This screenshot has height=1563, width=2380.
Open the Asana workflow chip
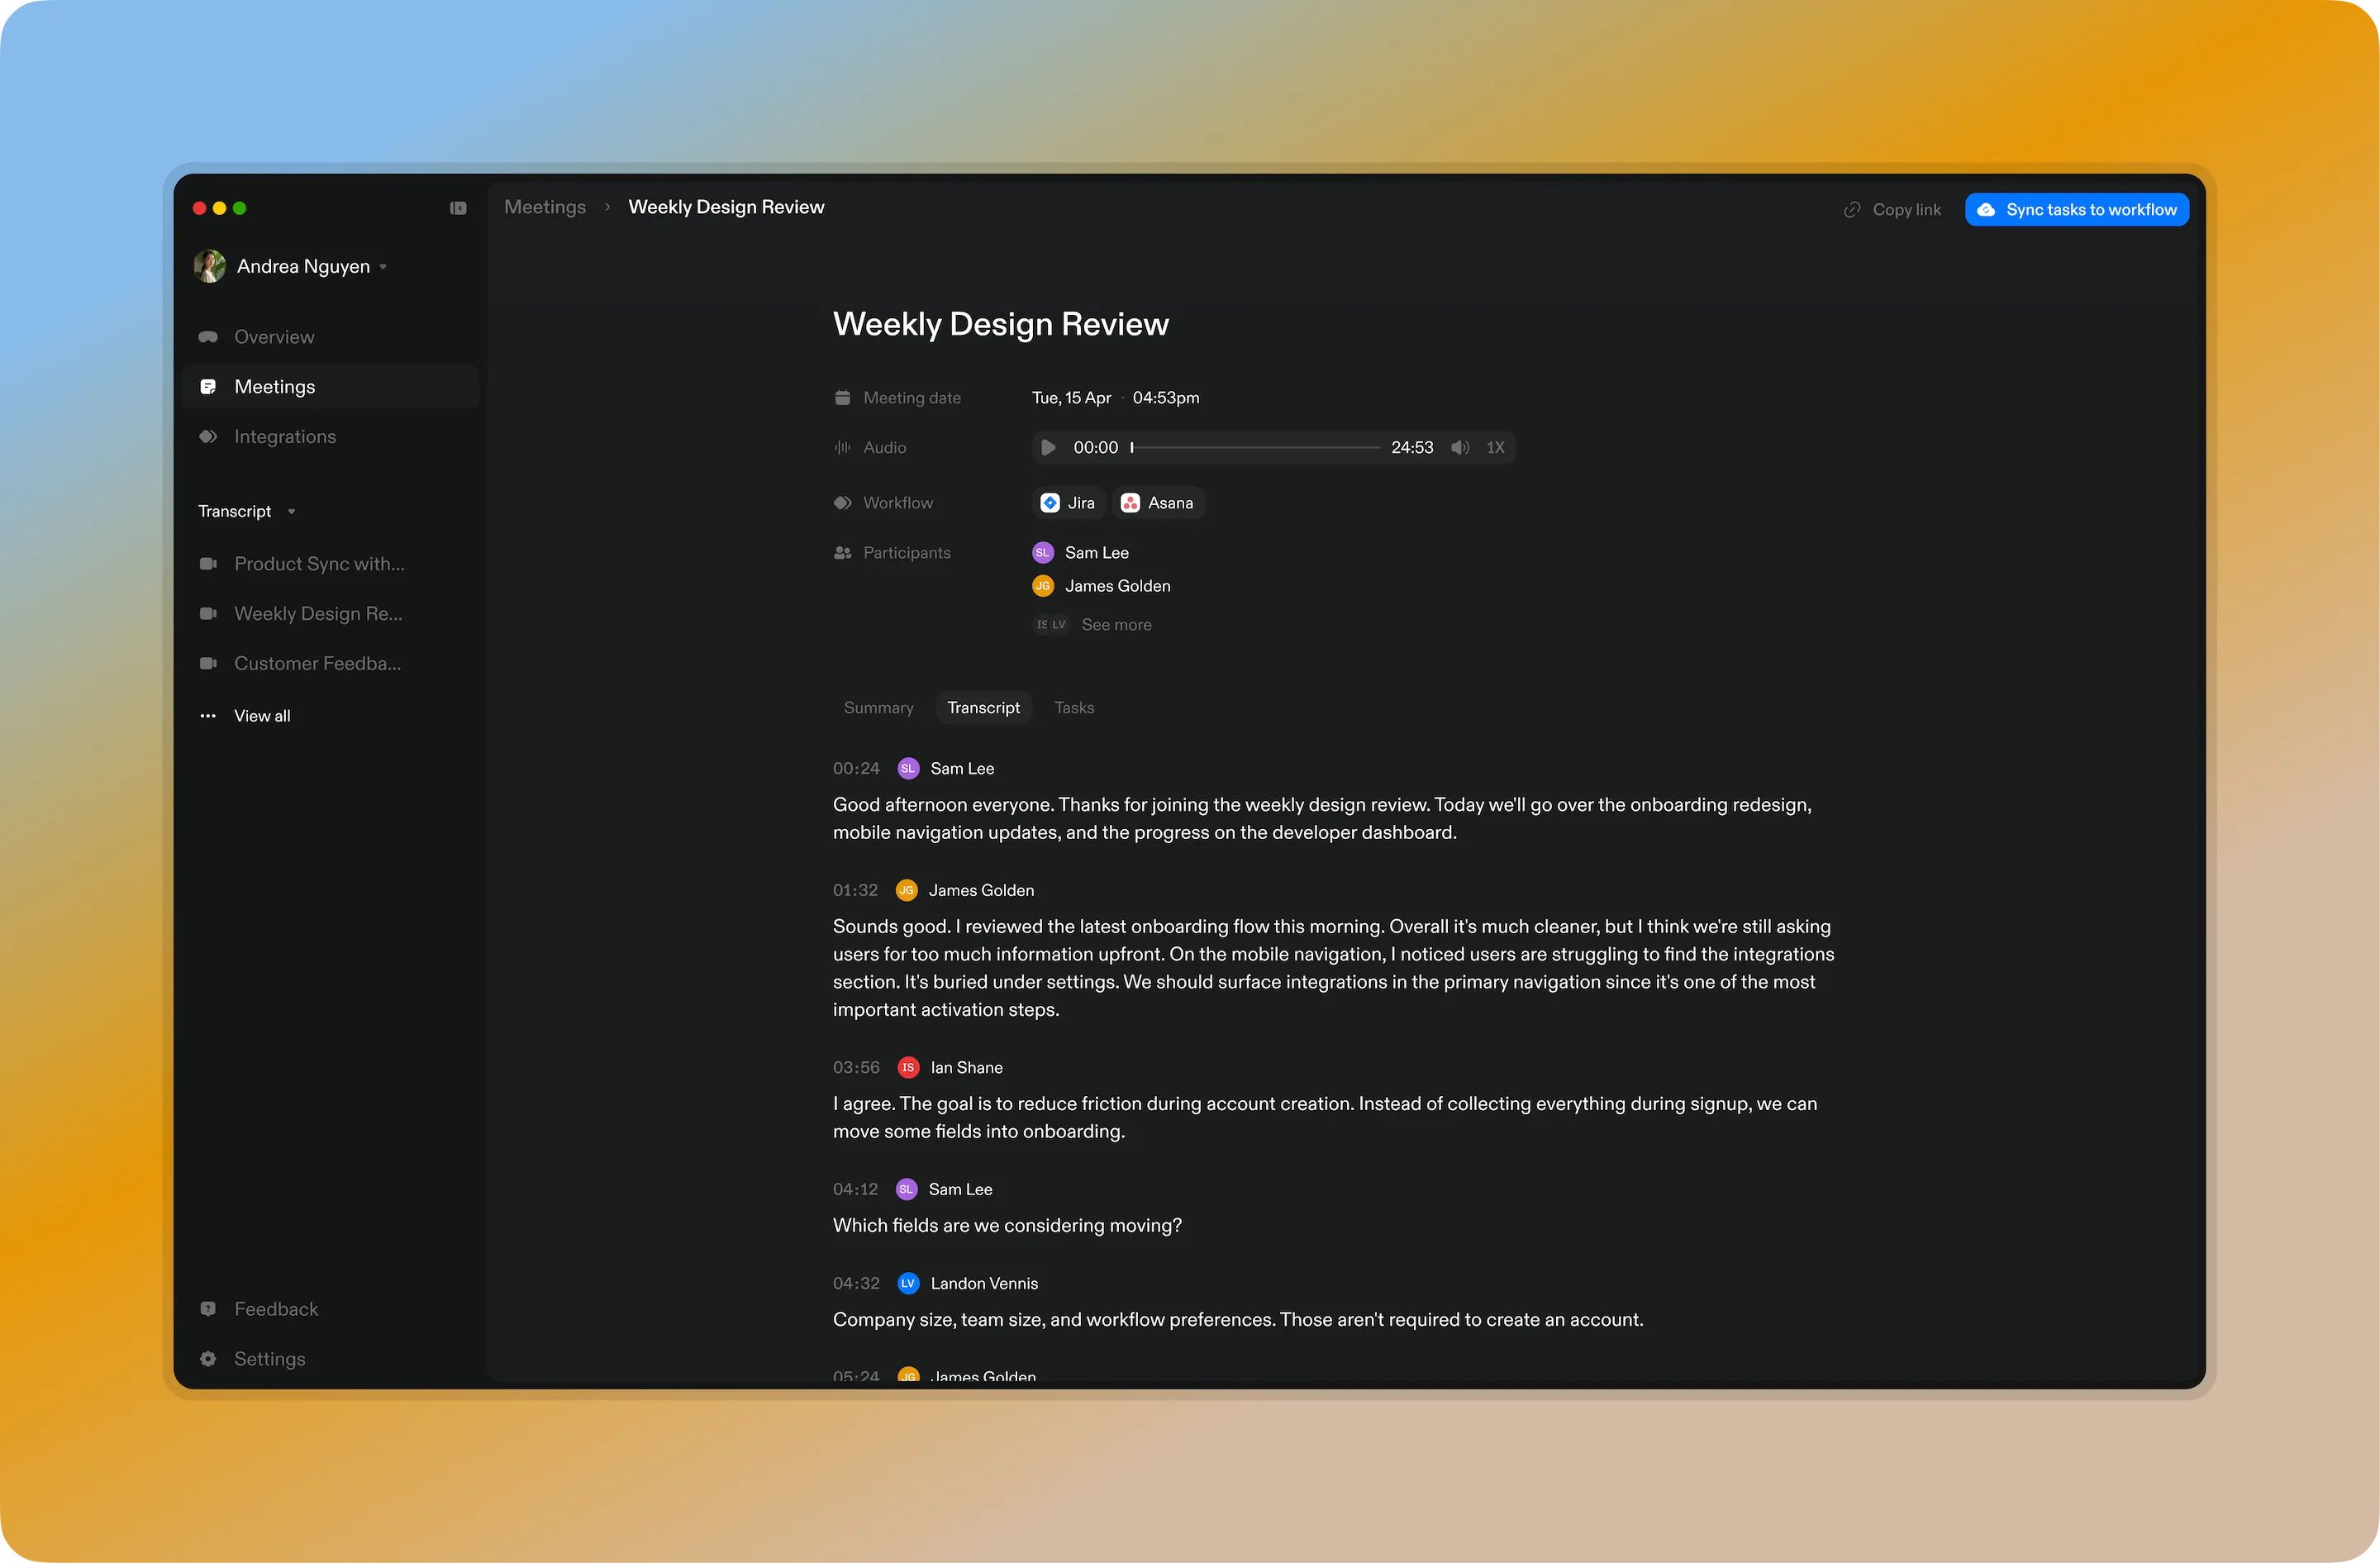coord(1158,503)
